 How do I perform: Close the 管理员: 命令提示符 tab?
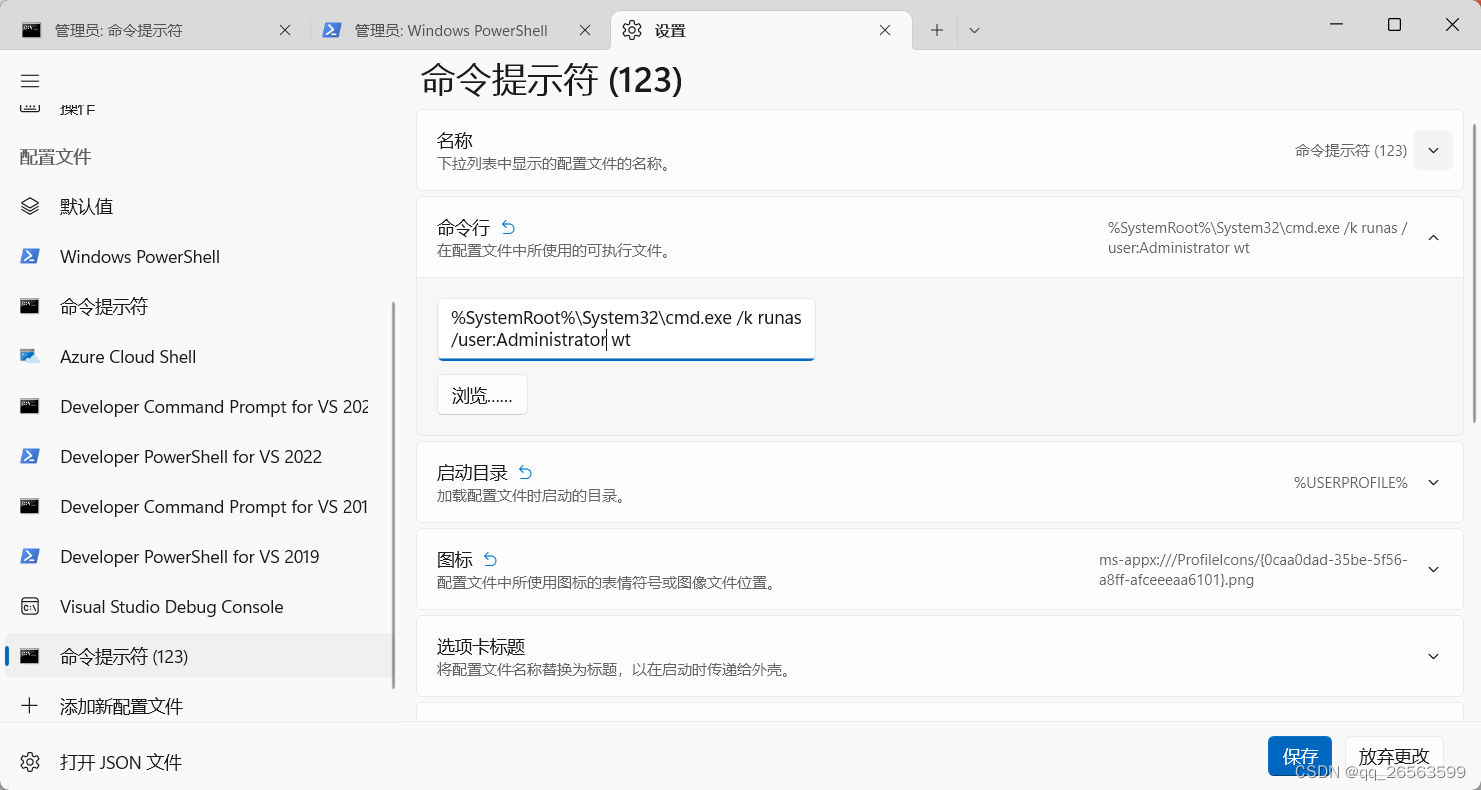[x=285, y=30]
